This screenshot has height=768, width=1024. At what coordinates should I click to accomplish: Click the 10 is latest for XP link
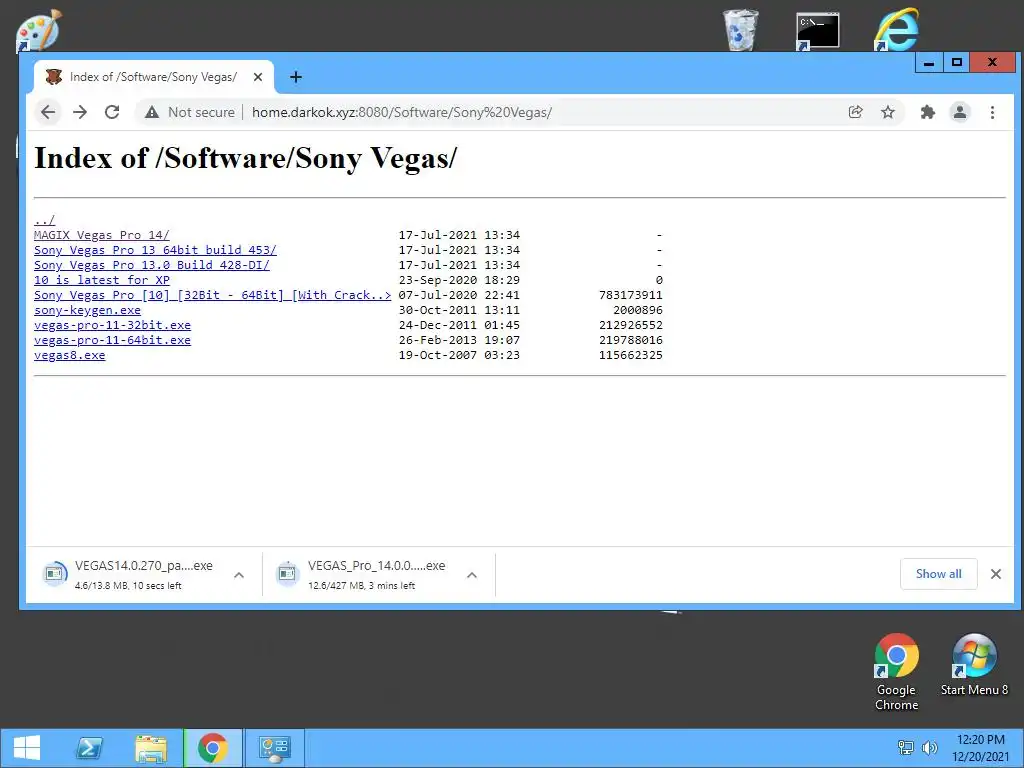[102, 280]
